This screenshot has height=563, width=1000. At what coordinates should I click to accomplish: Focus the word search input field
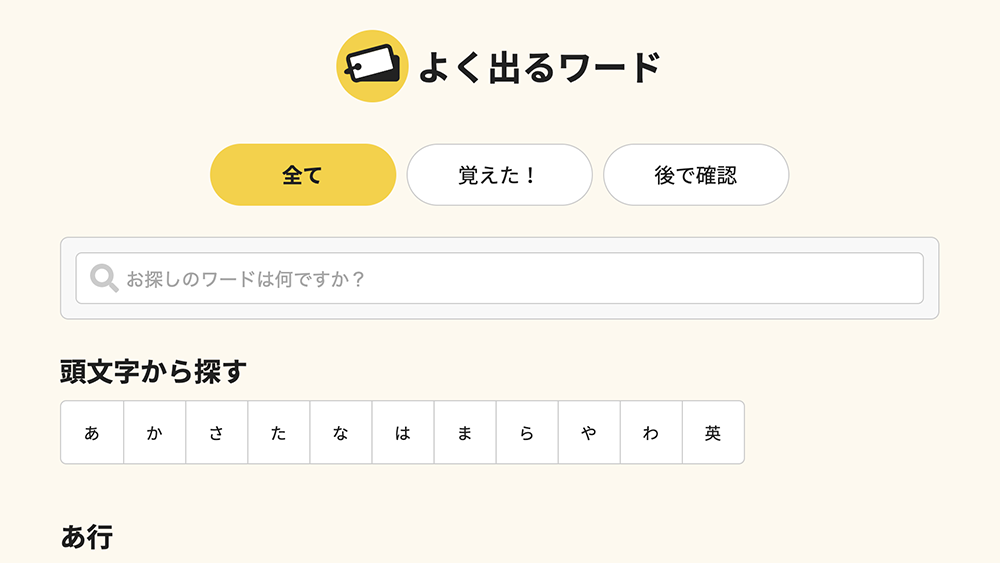(520, 278)
